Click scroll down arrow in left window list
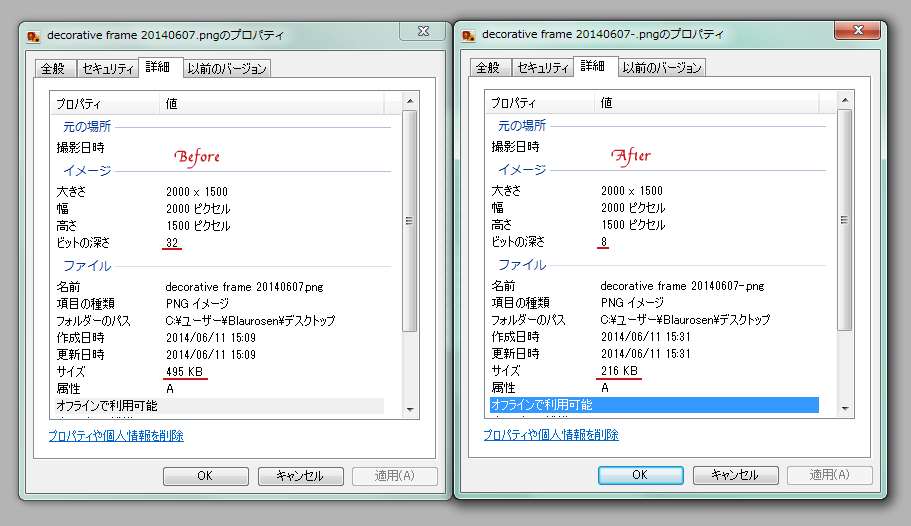 click(x=410, y=410)
